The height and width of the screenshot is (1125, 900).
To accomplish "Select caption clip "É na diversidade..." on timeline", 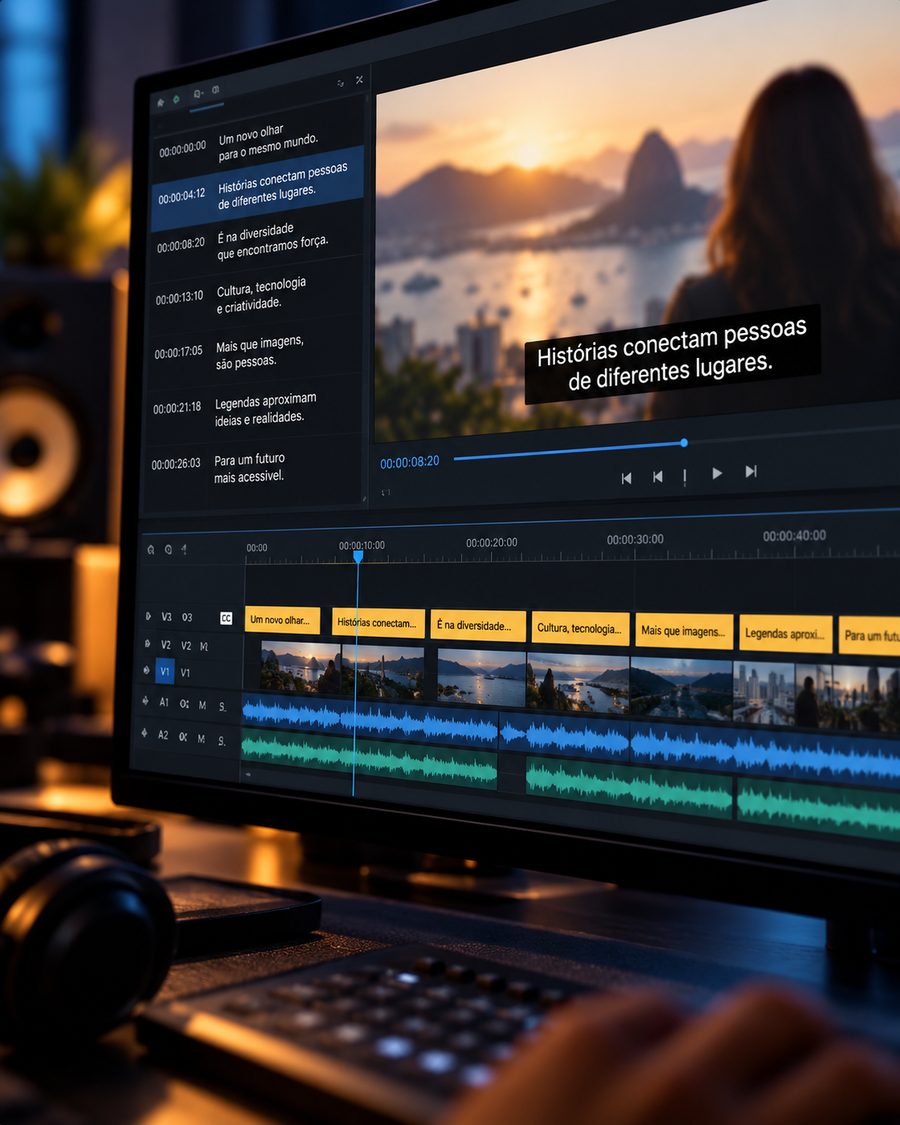I will [x=479, y=625].
